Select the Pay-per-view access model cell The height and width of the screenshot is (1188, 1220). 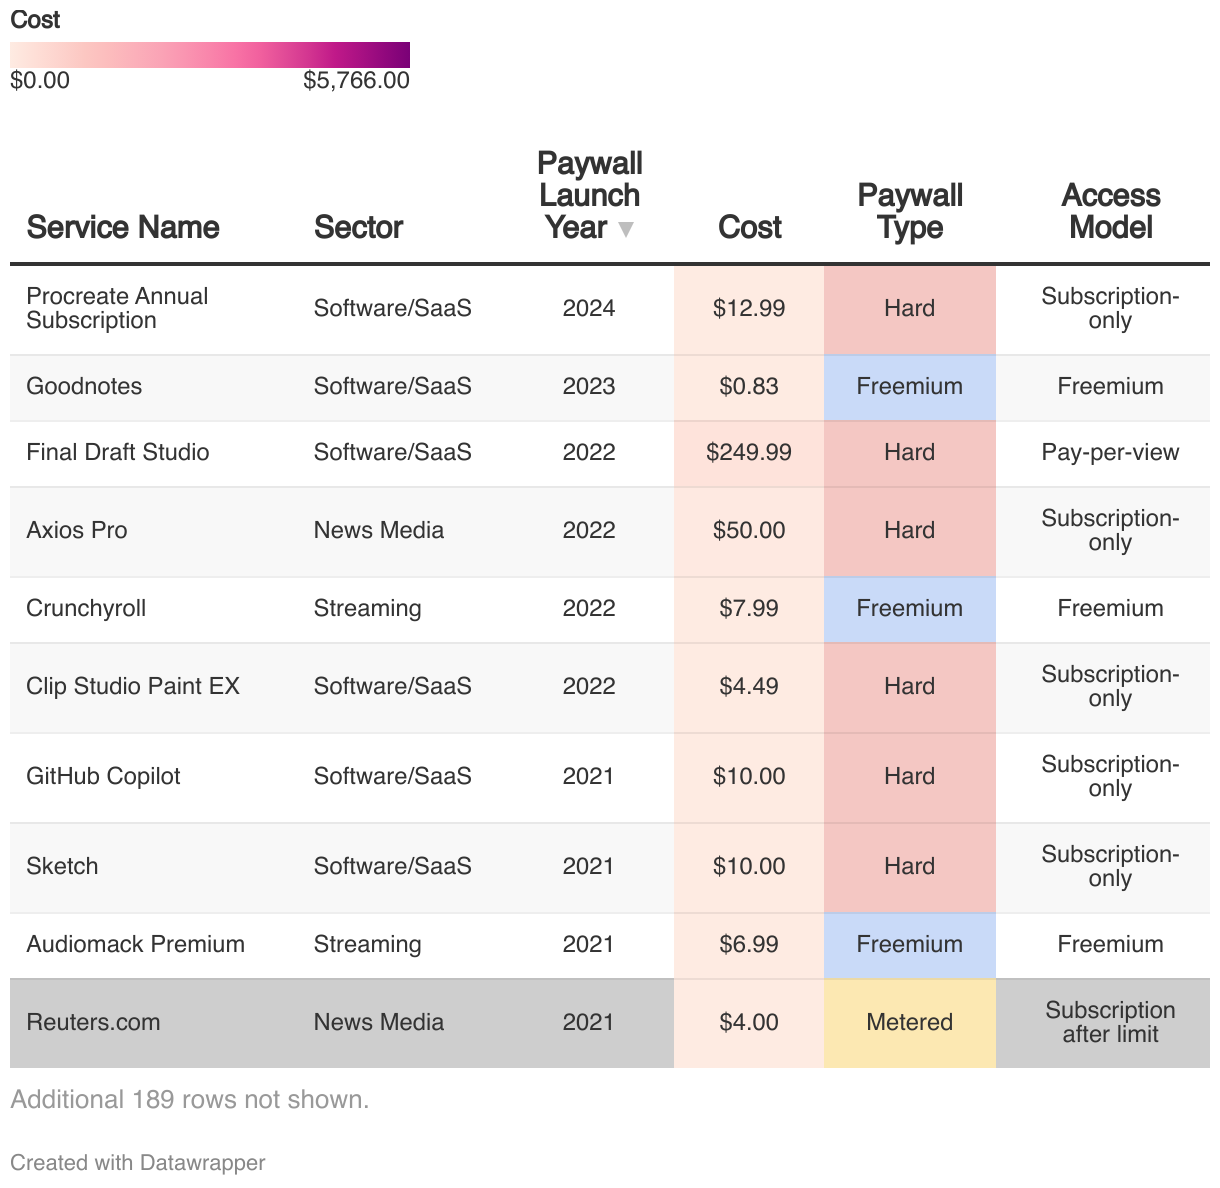coord(1110,452)
